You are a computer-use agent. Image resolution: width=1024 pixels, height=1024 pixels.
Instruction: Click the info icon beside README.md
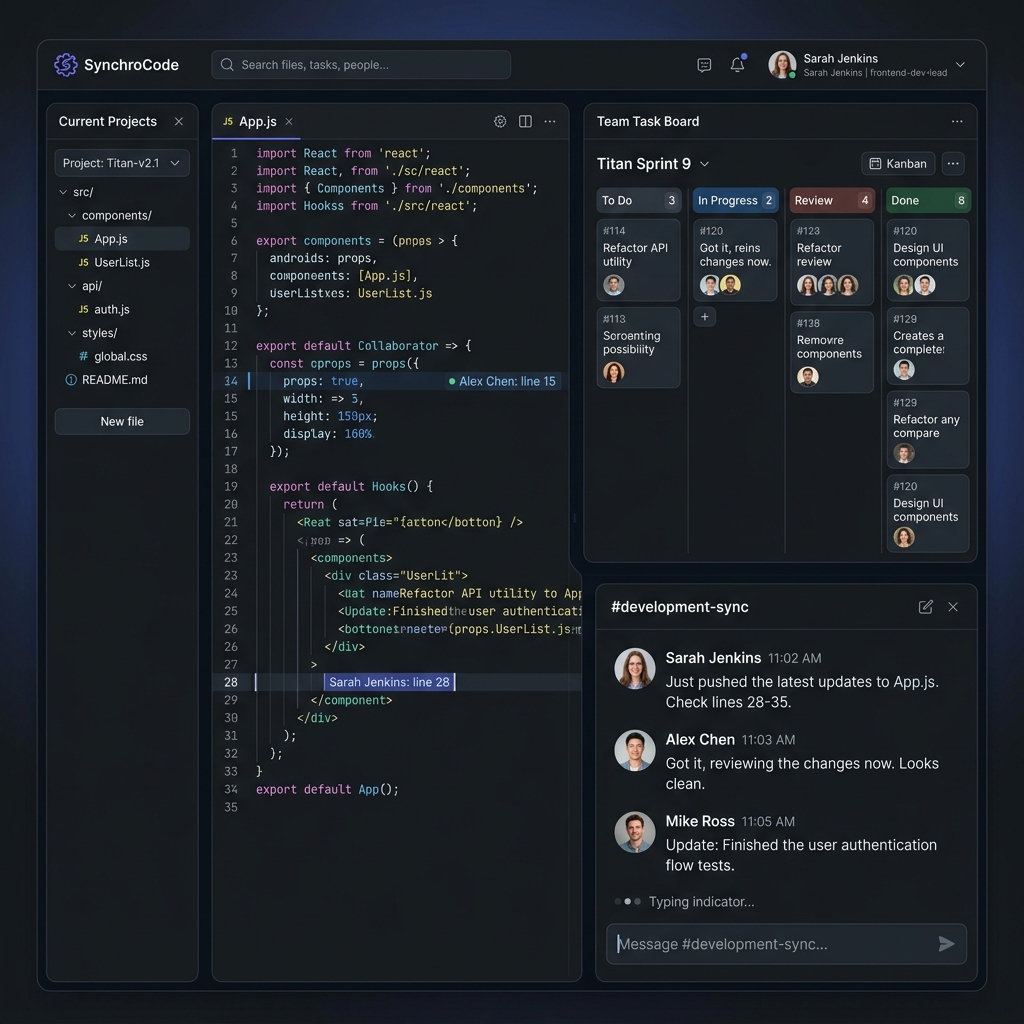(x=71, y=380)
